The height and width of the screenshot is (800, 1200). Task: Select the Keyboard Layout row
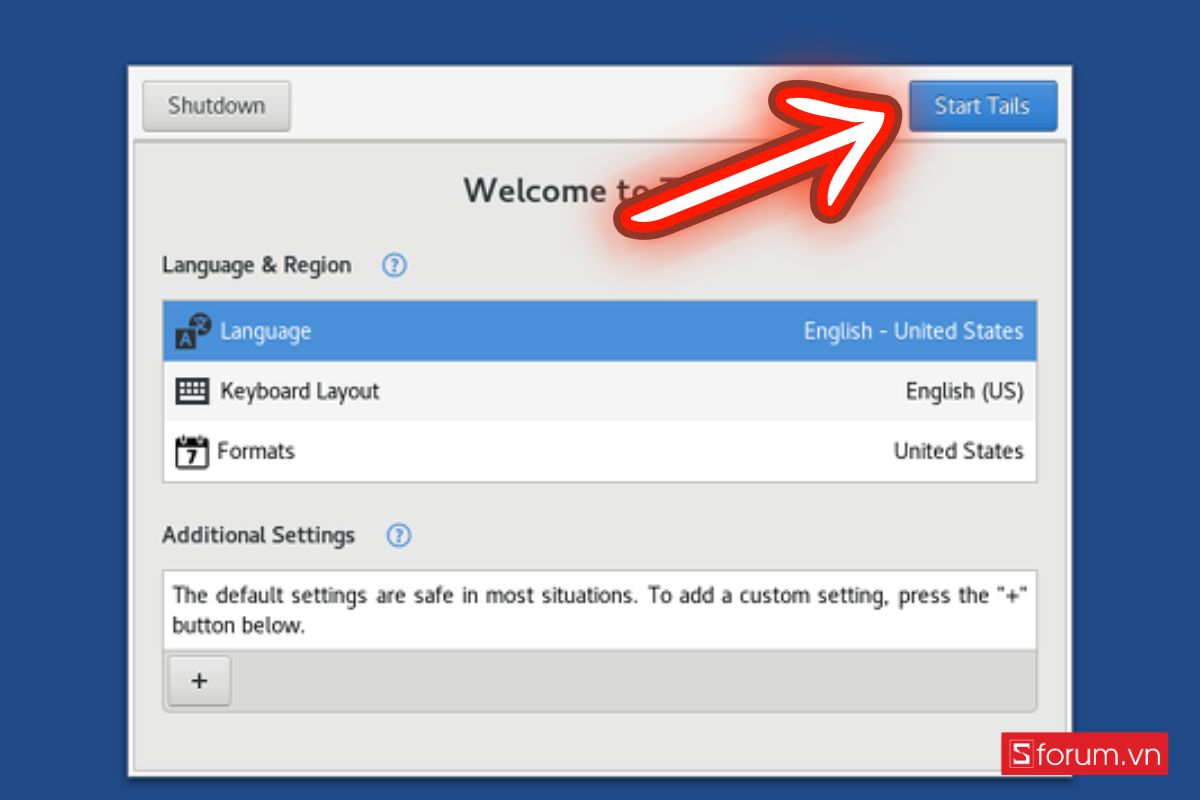600,391
